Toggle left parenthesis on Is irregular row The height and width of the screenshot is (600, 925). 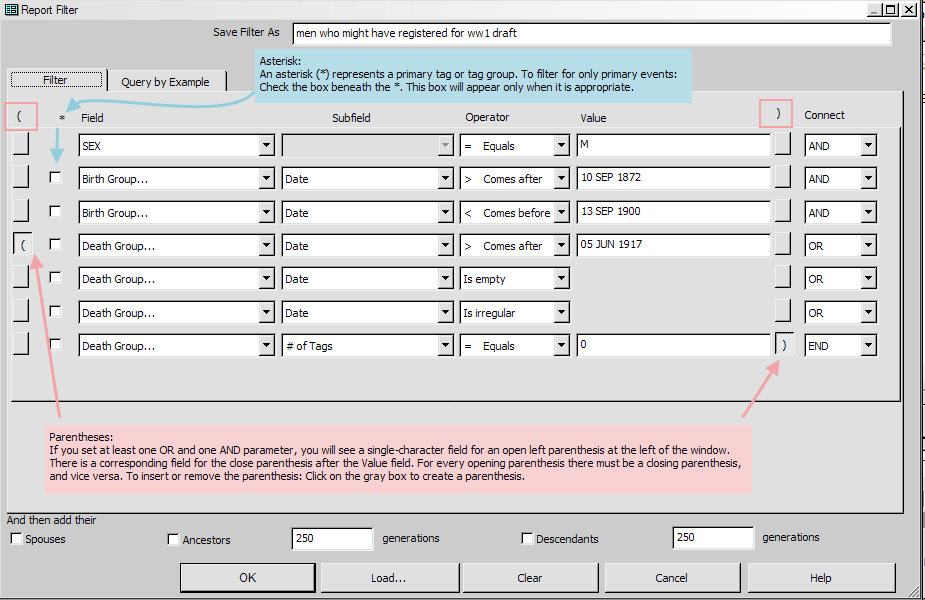point(21,310)
